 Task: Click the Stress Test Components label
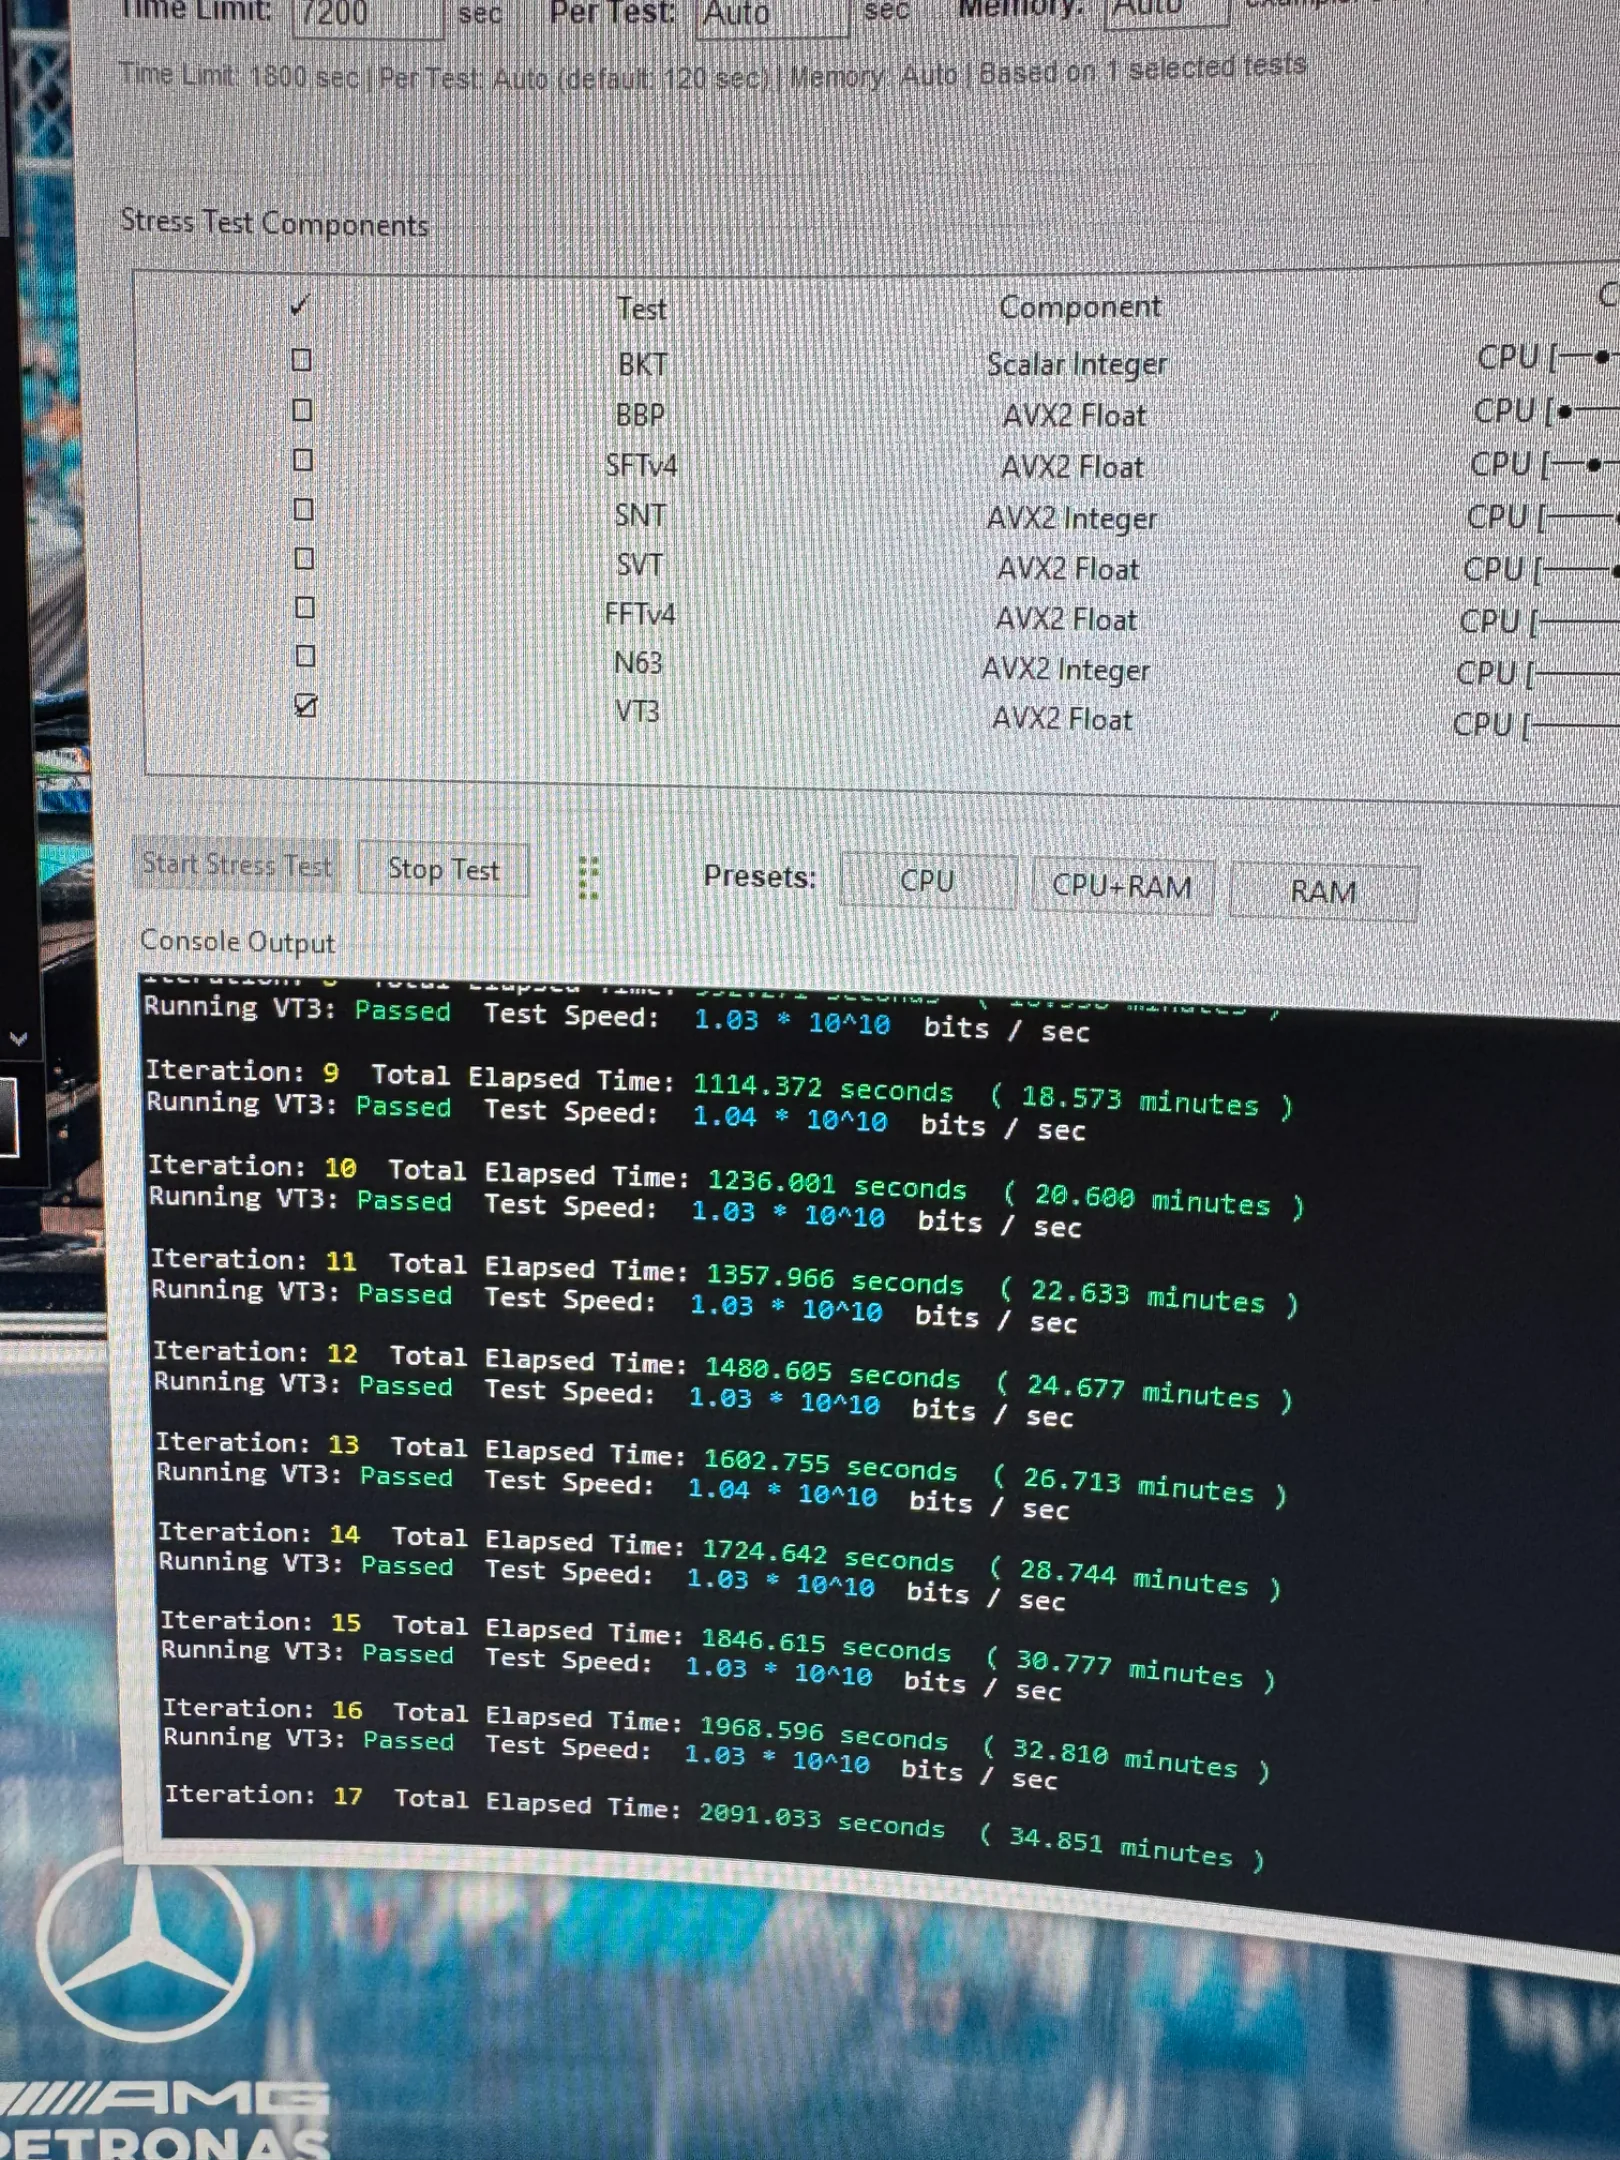(x=274, y=222)
